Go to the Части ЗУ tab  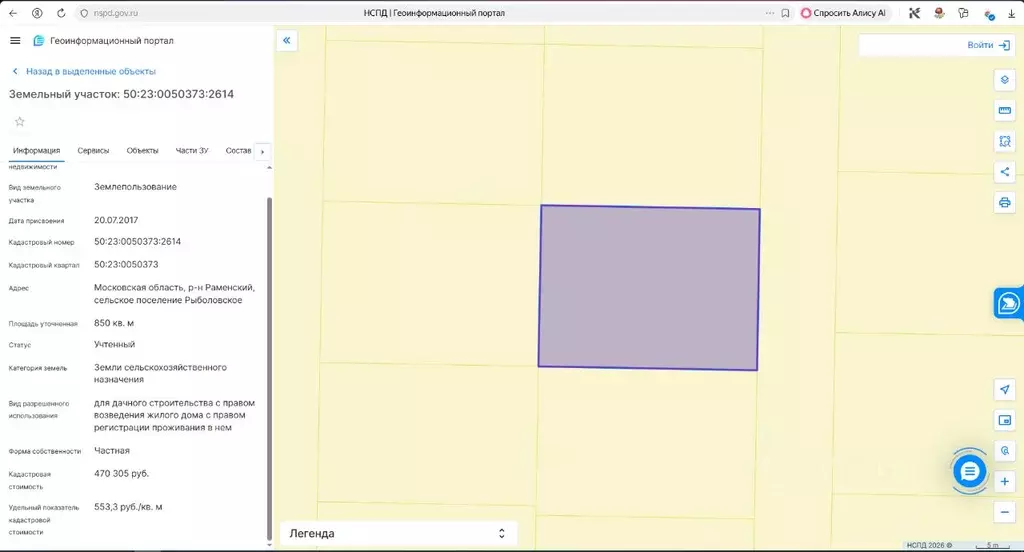click(191, 151)
